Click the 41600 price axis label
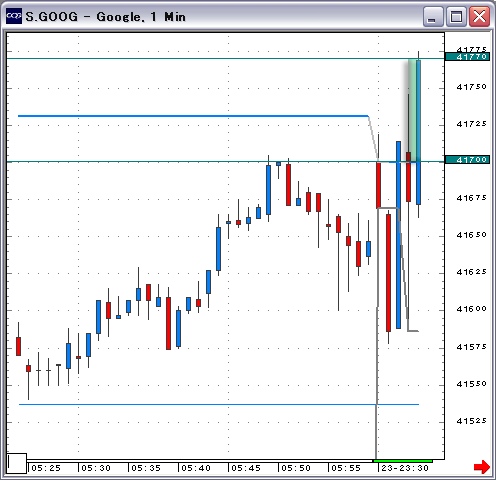The width and height of the screenshot is (496, 480). [x=471, y=309]
